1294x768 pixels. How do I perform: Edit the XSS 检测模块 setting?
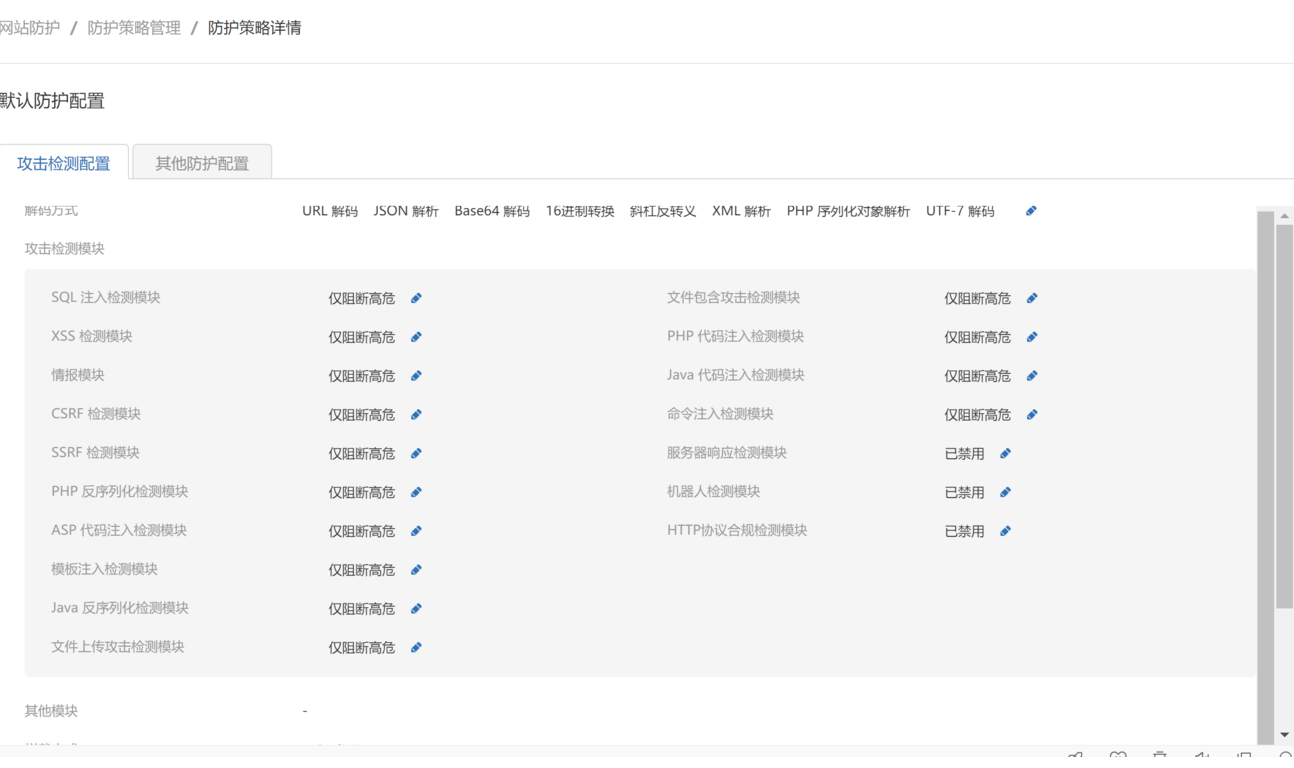416,337
